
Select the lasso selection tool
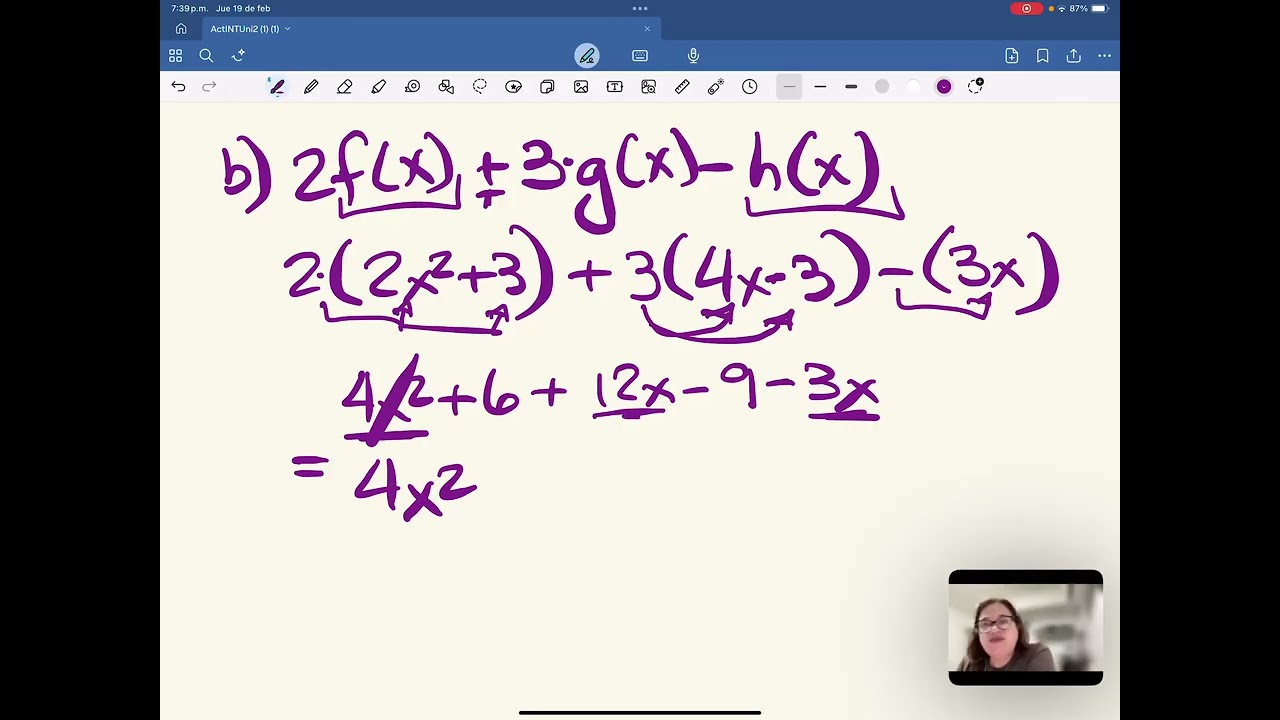(480, 87)
